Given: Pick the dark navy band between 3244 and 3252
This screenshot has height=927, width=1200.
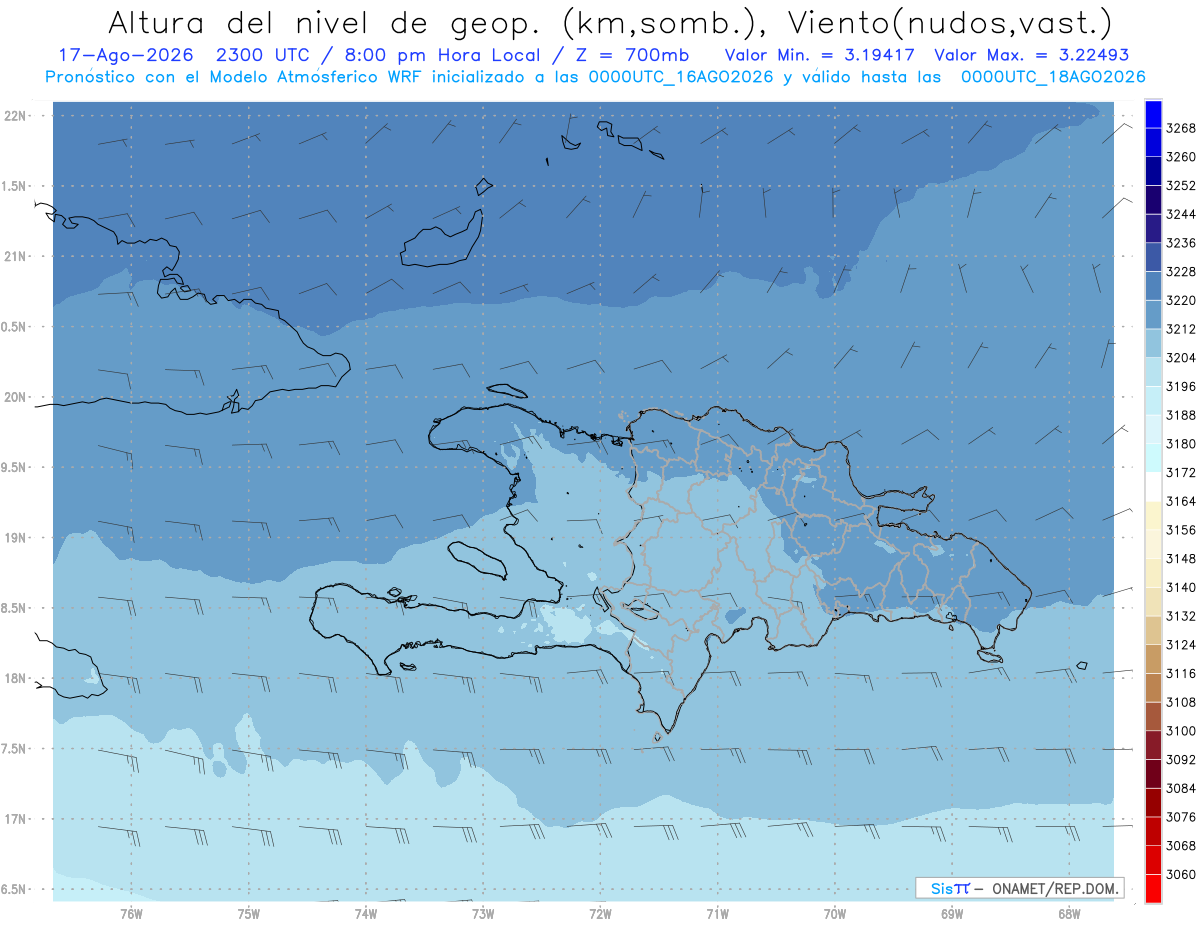Looking at the screenshot, I should [x=1153, y=200].
